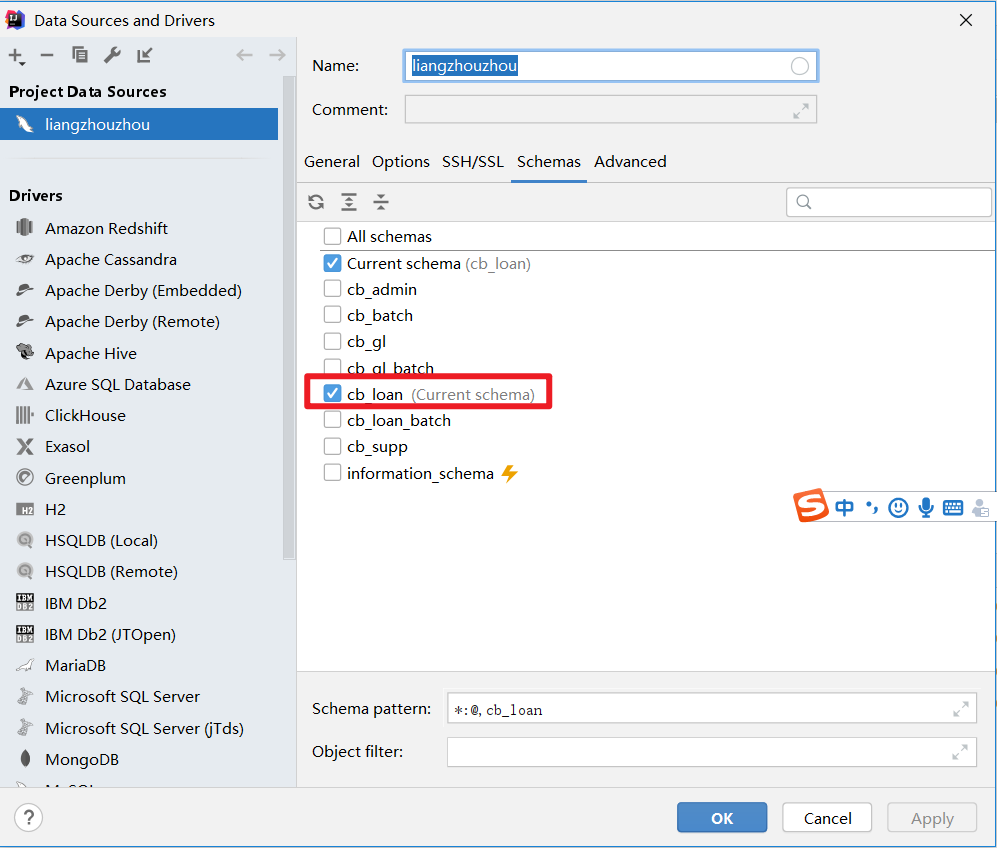Select the Amazon Redshift driver
Screen dimensions: 997x848
click(106, 228)
